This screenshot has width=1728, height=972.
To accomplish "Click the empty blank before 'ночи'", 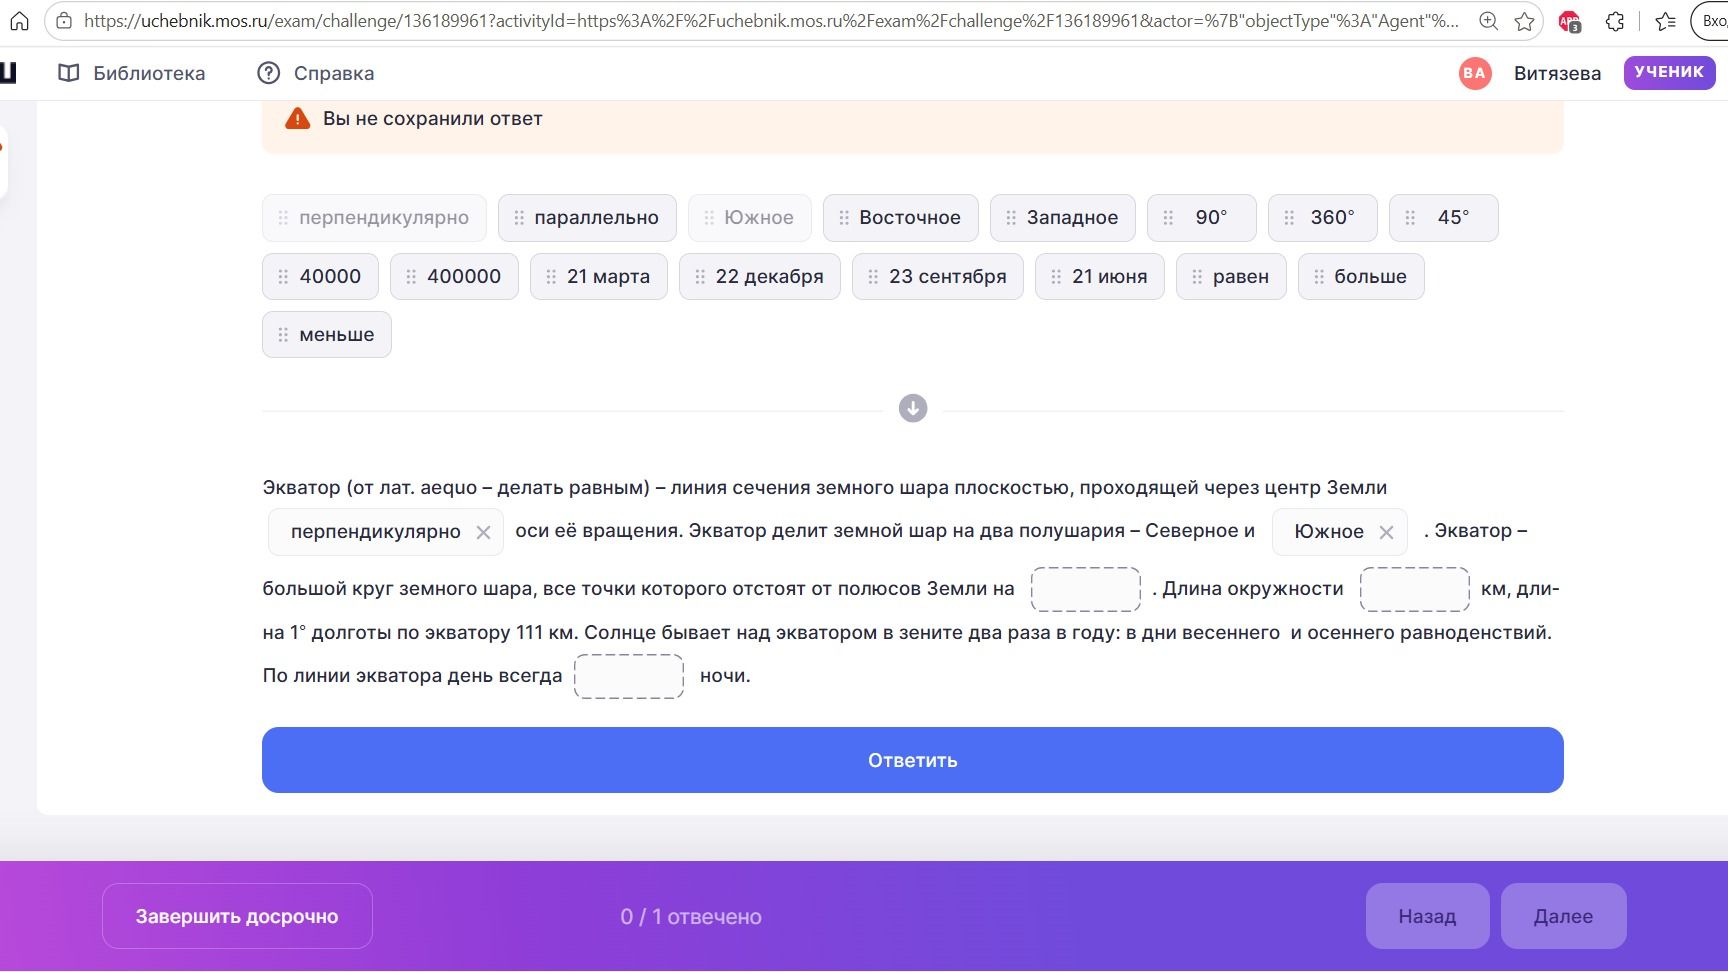I will (629, 676).
